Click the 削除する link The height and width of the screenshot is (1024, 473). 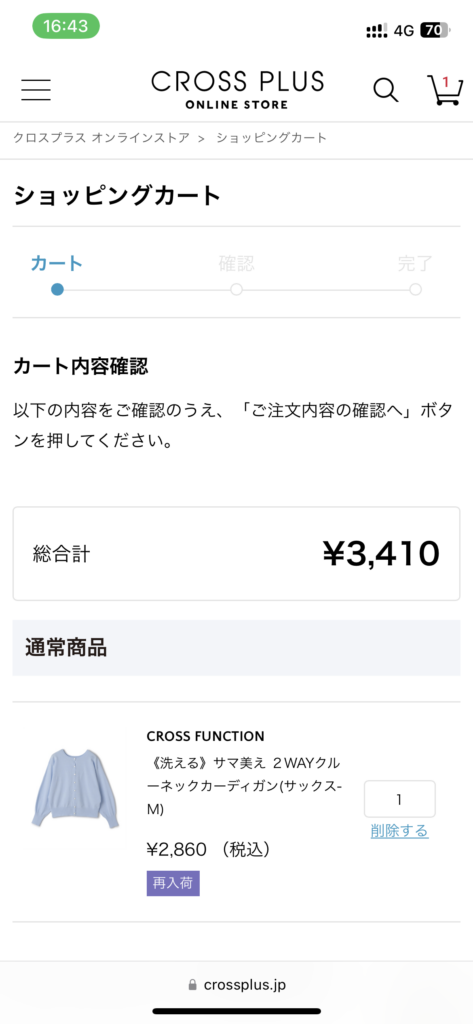400,831
